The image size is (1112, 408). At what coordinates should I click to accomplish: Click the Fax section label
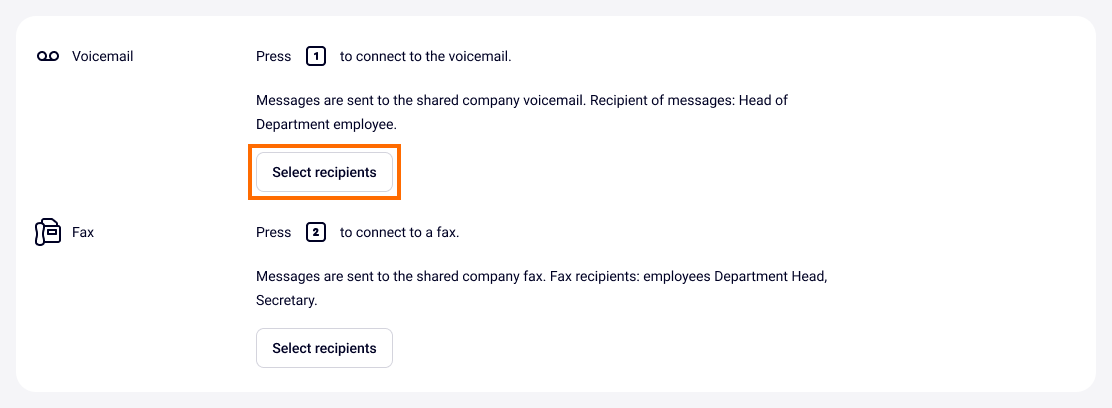tap(83, 233)
